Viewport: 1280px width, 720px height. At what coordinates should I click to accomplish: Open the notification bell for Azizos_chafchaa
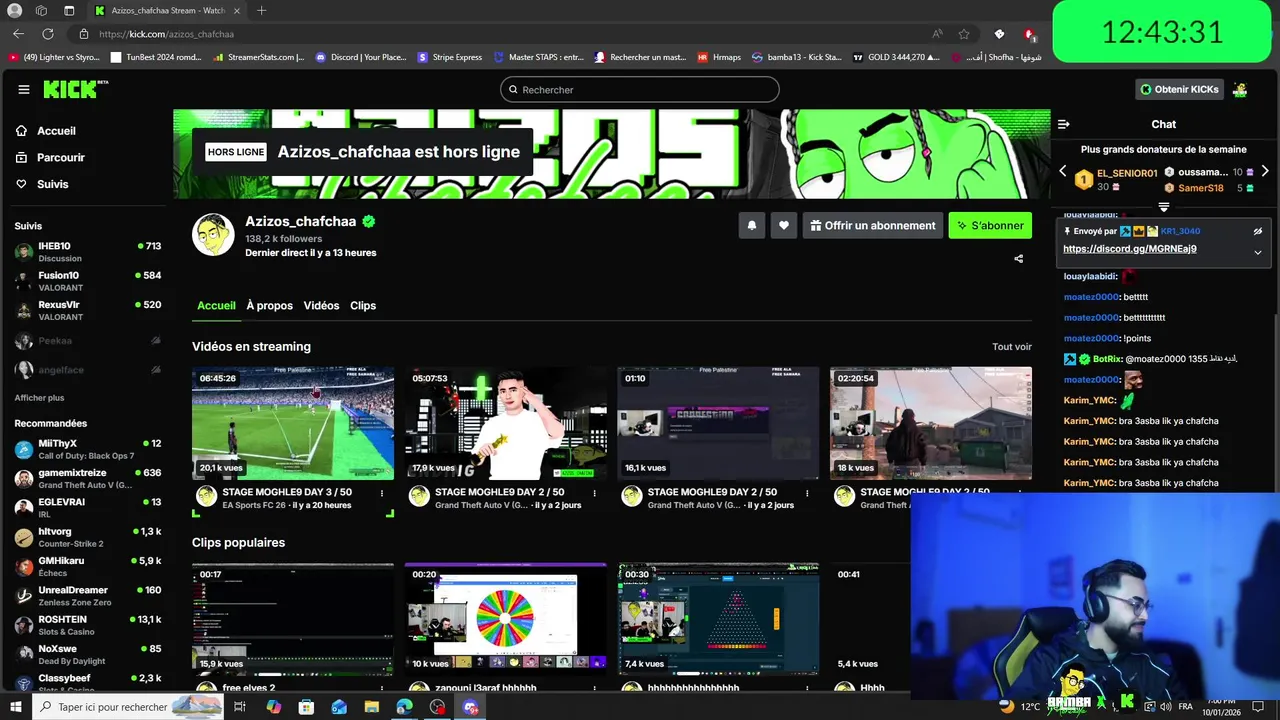coord(752,225)
